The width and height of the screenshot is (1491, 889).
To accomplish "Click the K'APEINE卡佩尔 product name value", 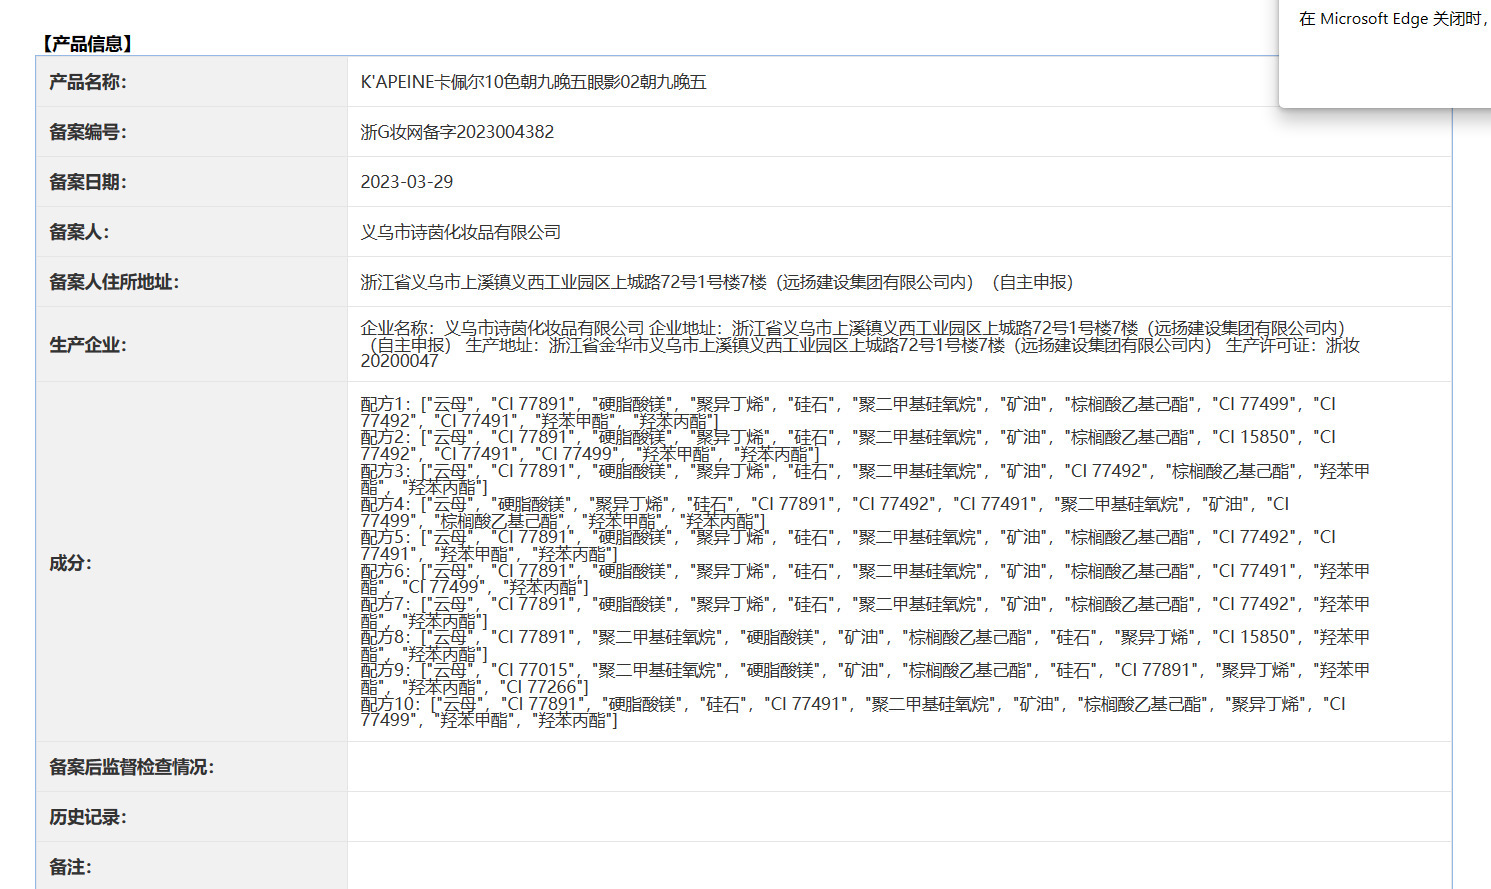I will pyautogui.click(x=533, y=82).
